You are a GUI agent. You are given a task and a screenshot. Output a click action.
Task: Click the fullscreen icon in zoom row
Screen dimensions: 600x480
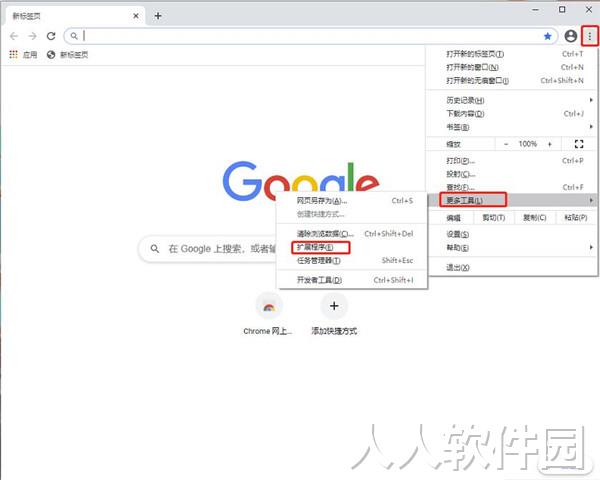tap(579, 144)
